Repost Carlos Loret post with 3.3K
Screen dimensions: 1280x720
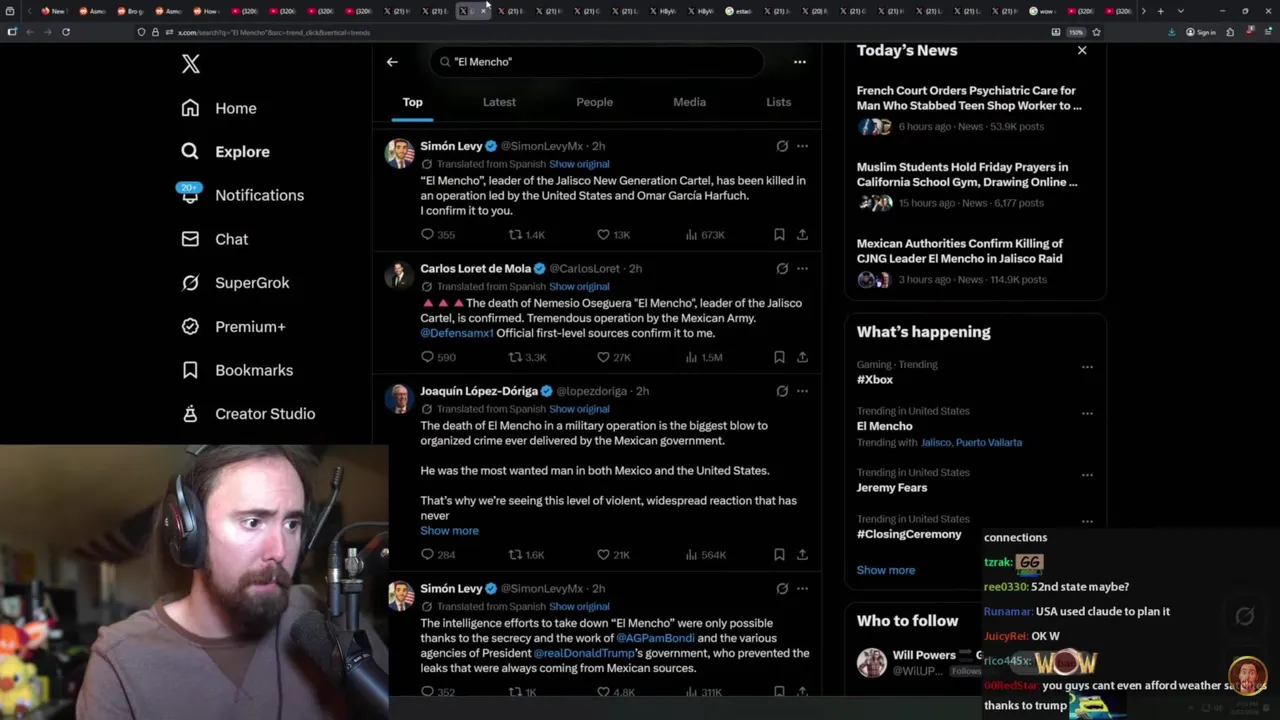click(527, 357)
